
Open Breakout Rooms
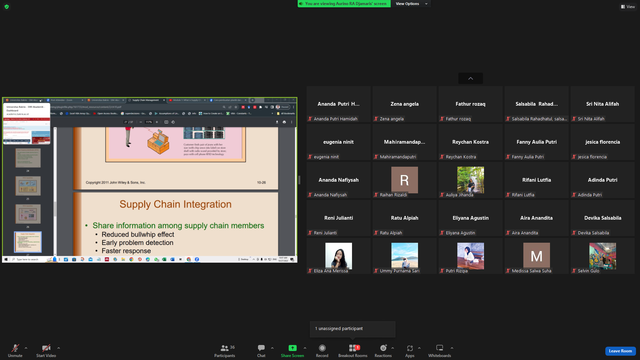pyautogui.click(x=353, y=350)
